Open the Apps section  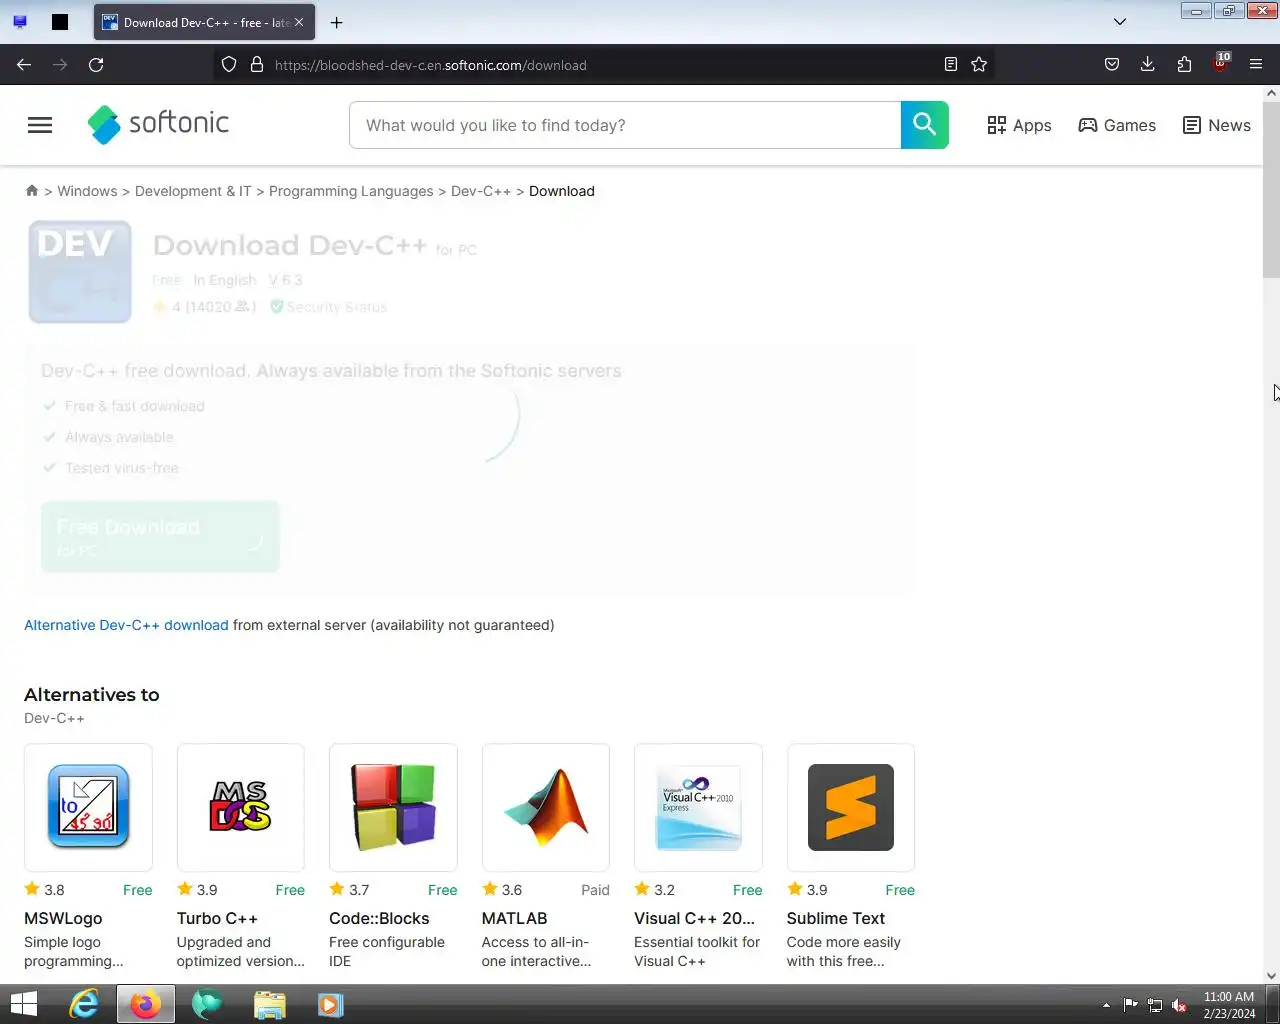click(x=1019, y=125)
